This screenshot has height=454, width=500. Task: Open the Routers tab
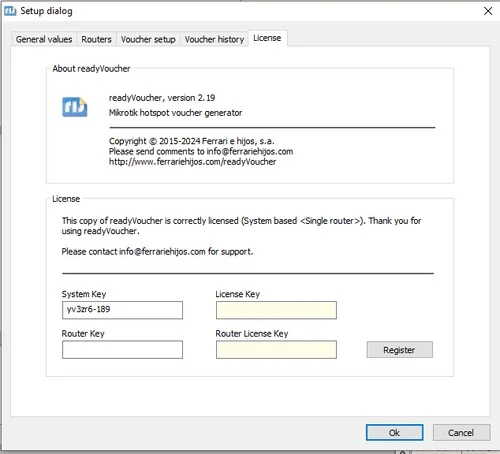tap(96, 39)
